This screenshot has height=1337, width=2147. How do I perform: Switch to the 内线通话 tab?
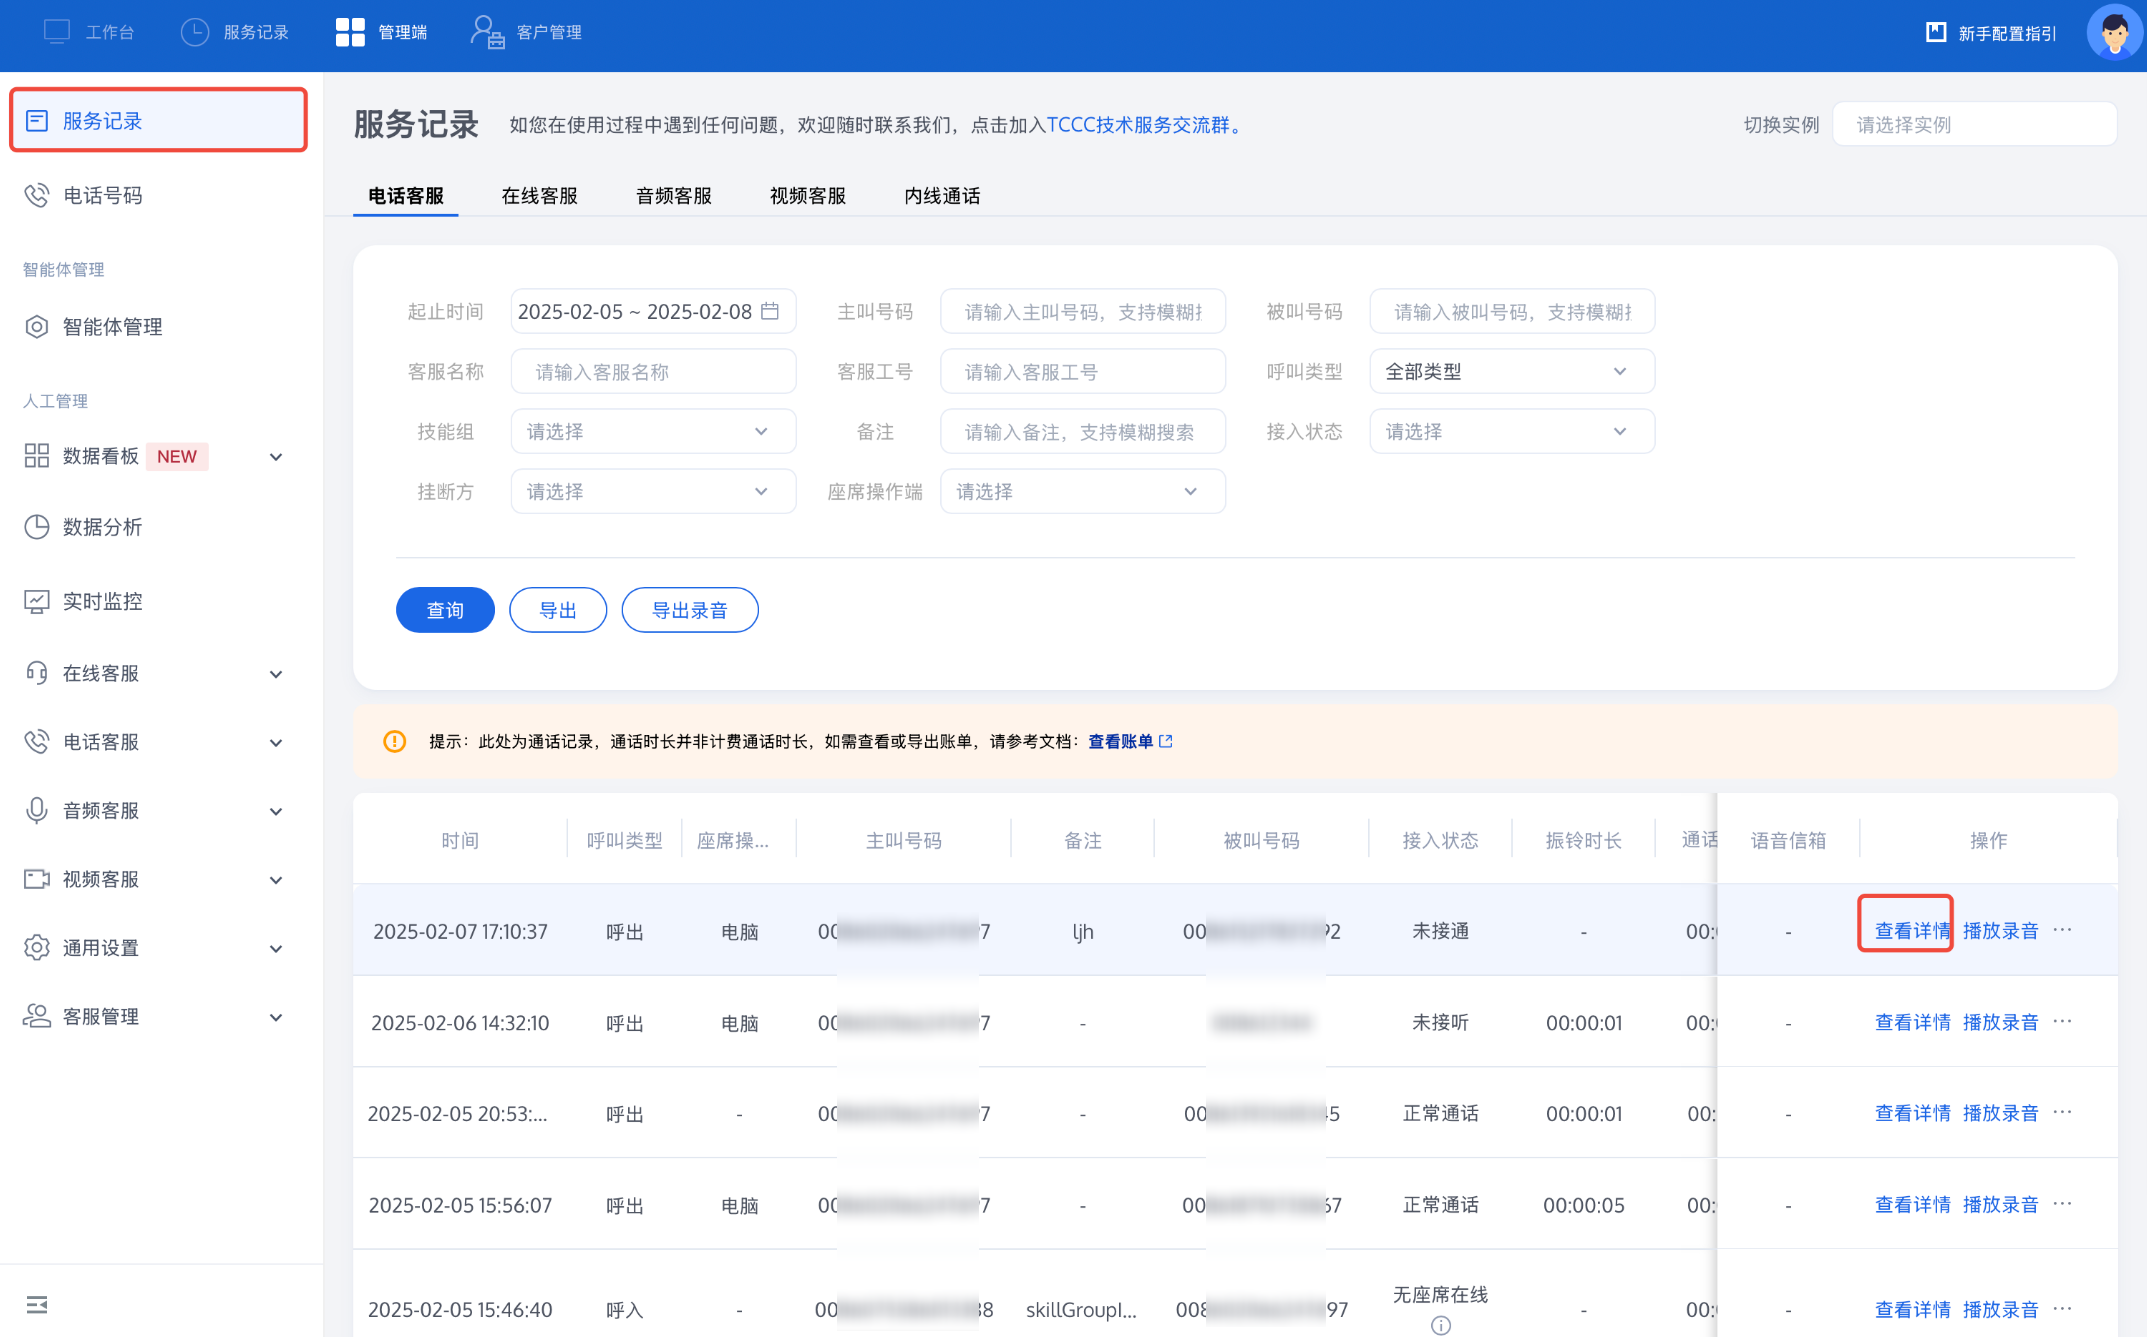click(x=941, y=196)
